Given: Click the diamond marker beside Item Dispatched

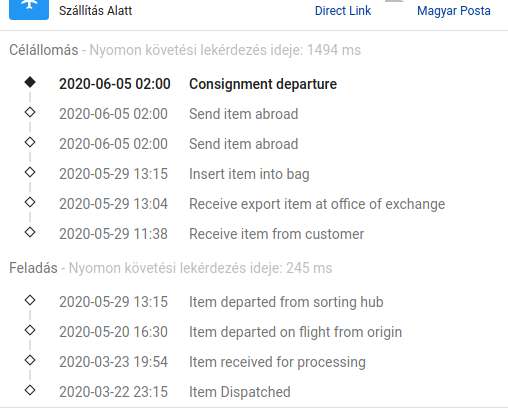Looking at the screenshot, I should pos(30,390).
